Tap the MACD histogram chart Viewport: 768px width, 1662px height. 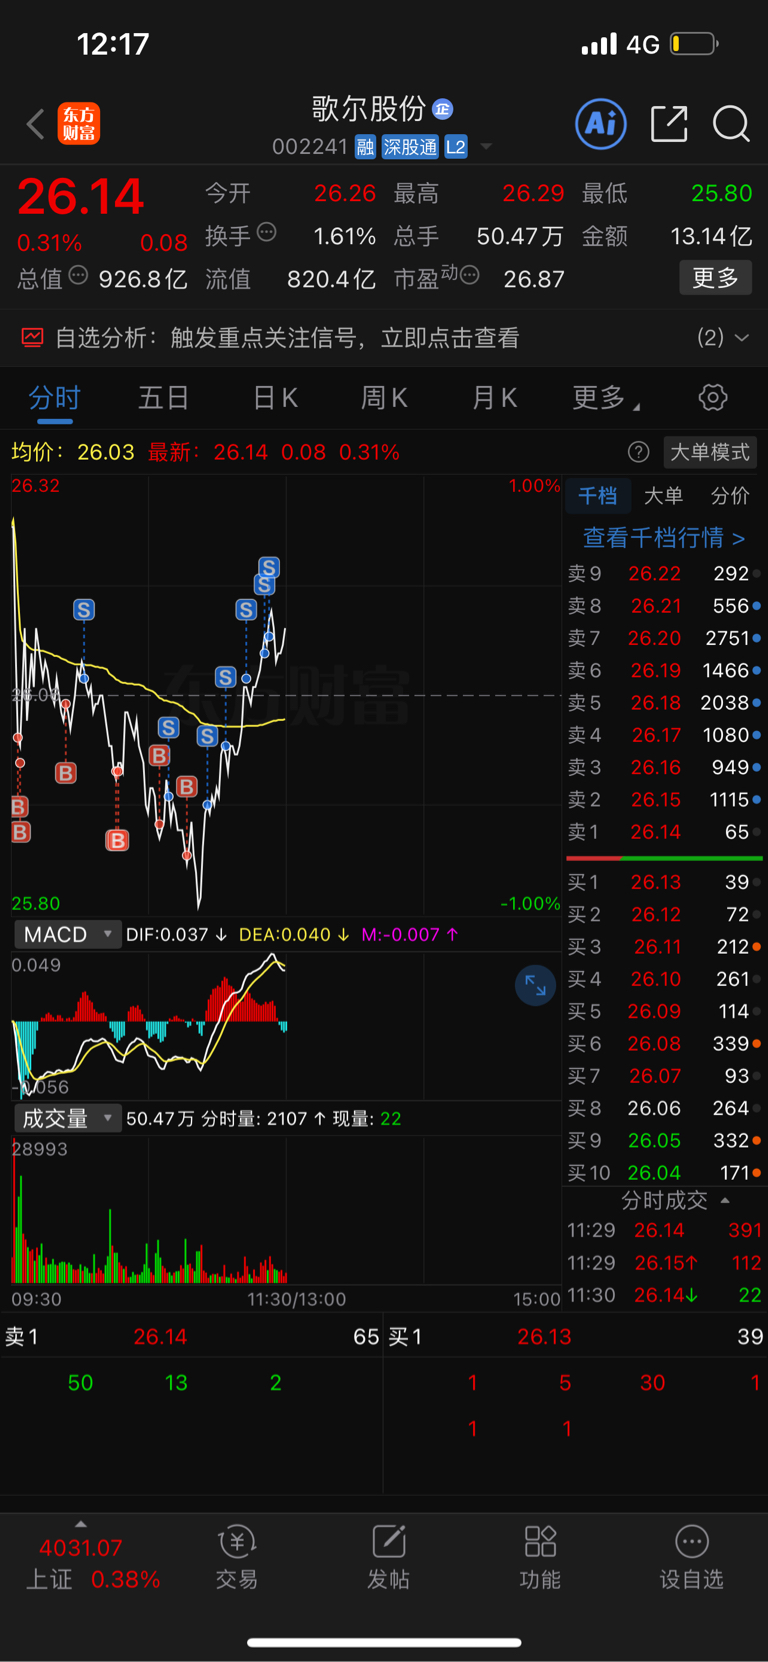coord(286,1025)
